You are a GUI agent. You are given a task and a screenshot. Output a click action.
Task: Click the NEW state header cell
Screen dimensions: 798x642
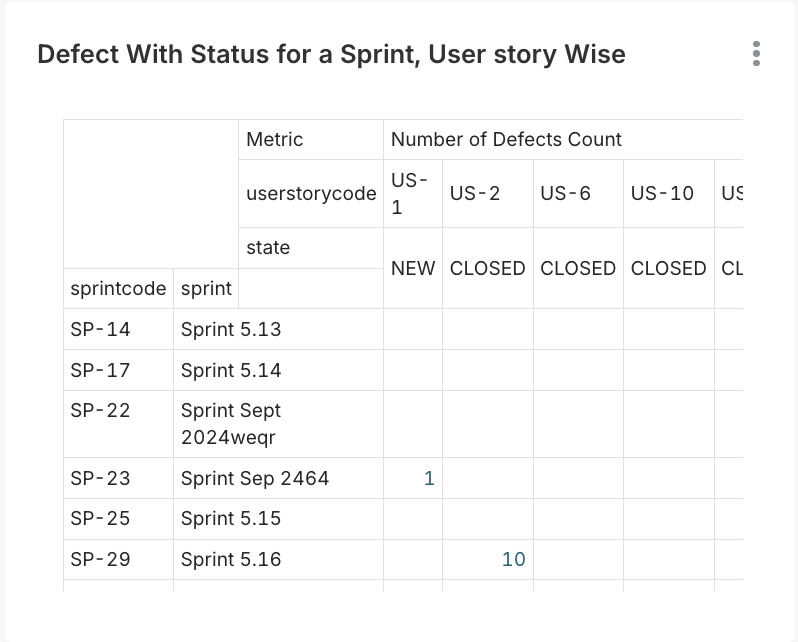413,268
